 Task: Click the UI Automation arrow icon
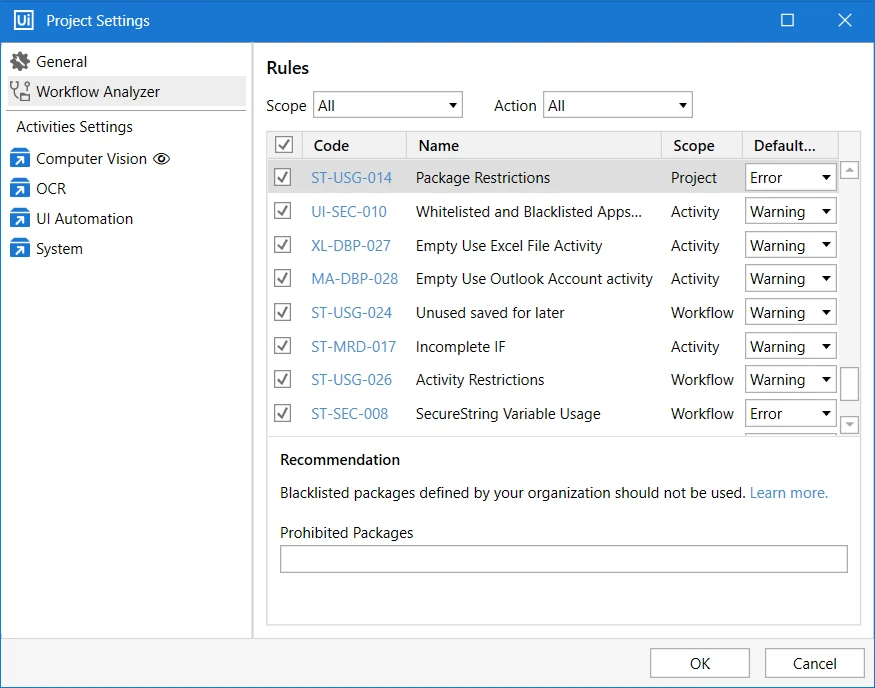tap(20, 218)
